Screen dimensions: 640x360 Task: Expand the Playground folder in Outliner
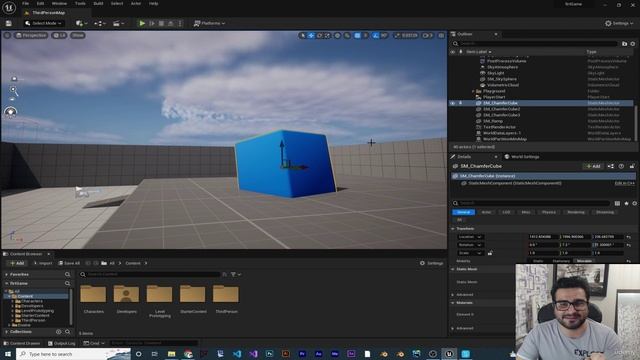[x=473, y=91]
